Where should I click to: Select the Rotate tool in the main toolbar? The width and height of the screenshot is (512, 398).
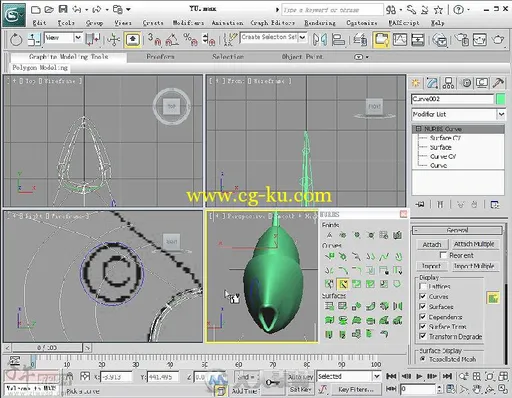click(16, 40)
